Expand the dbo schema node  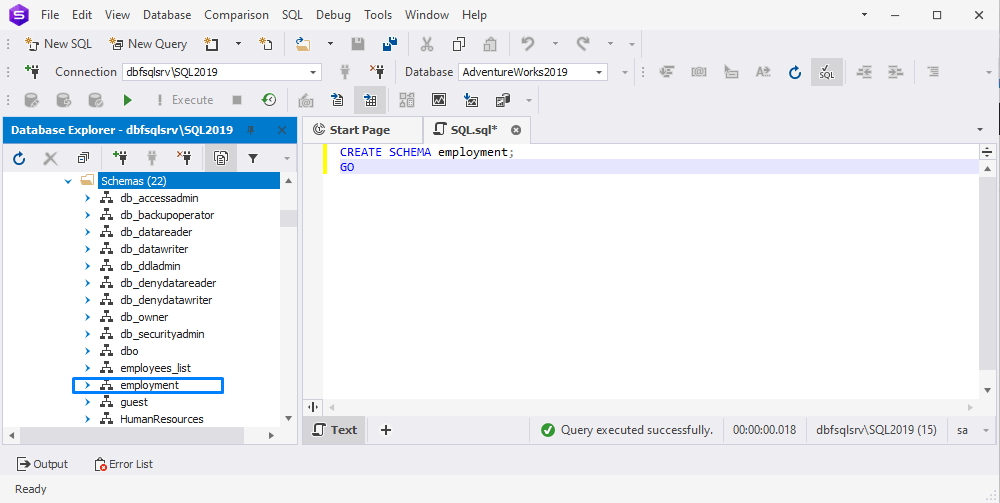point(88,351)
